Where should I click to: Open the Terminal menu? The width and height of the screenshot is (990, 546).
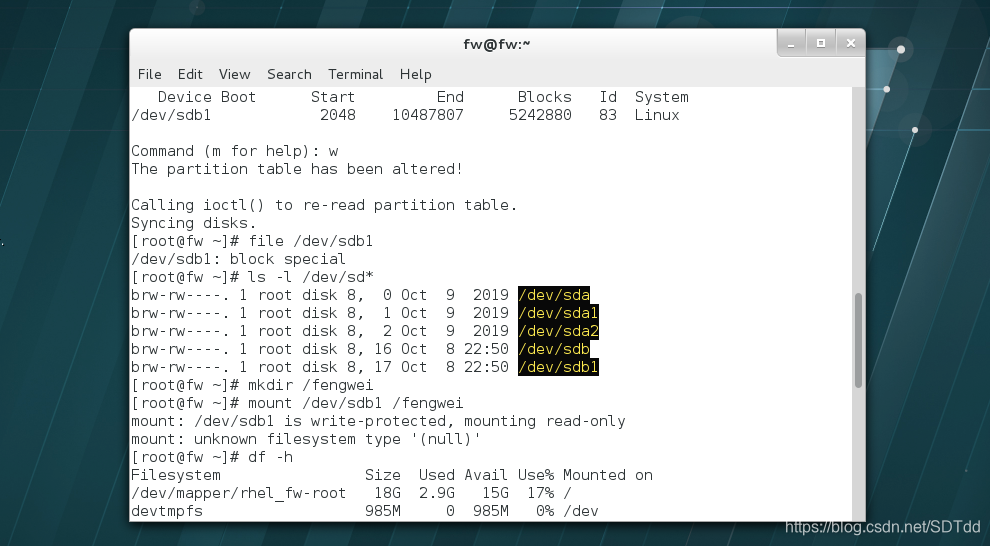click(x=355, y=74)
